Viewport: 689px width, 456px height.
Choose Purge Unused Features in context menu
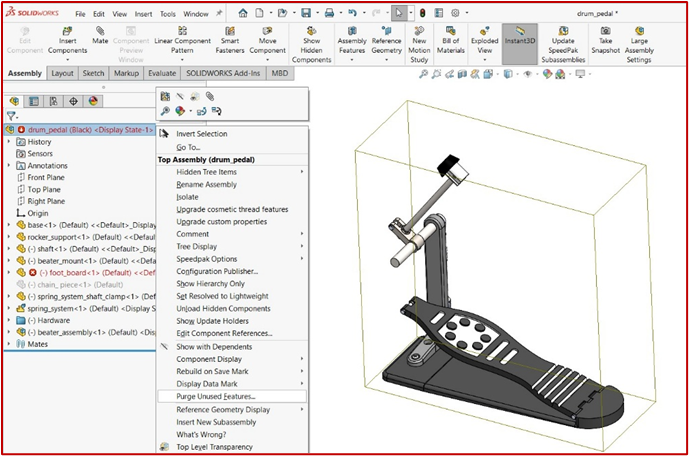[232, 396]
